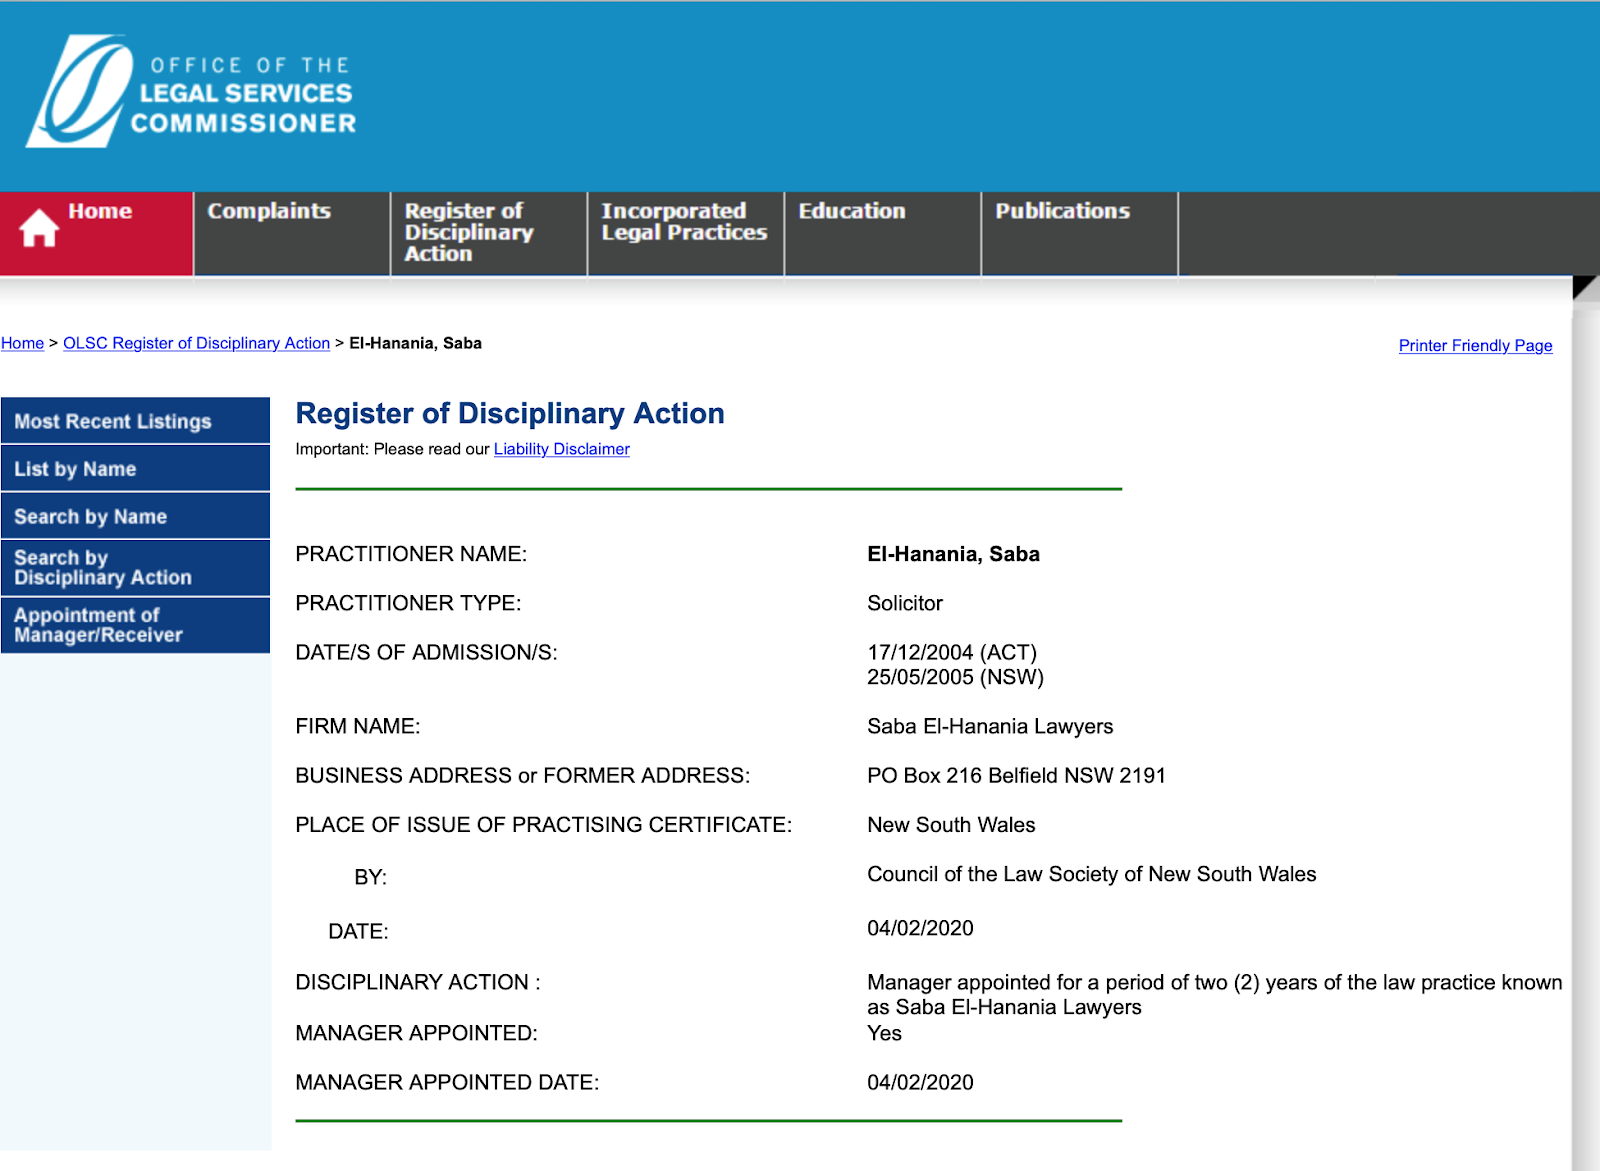
Task: Click the DISCIPLINARY ACTION label
Action: (x=418, y=982)
